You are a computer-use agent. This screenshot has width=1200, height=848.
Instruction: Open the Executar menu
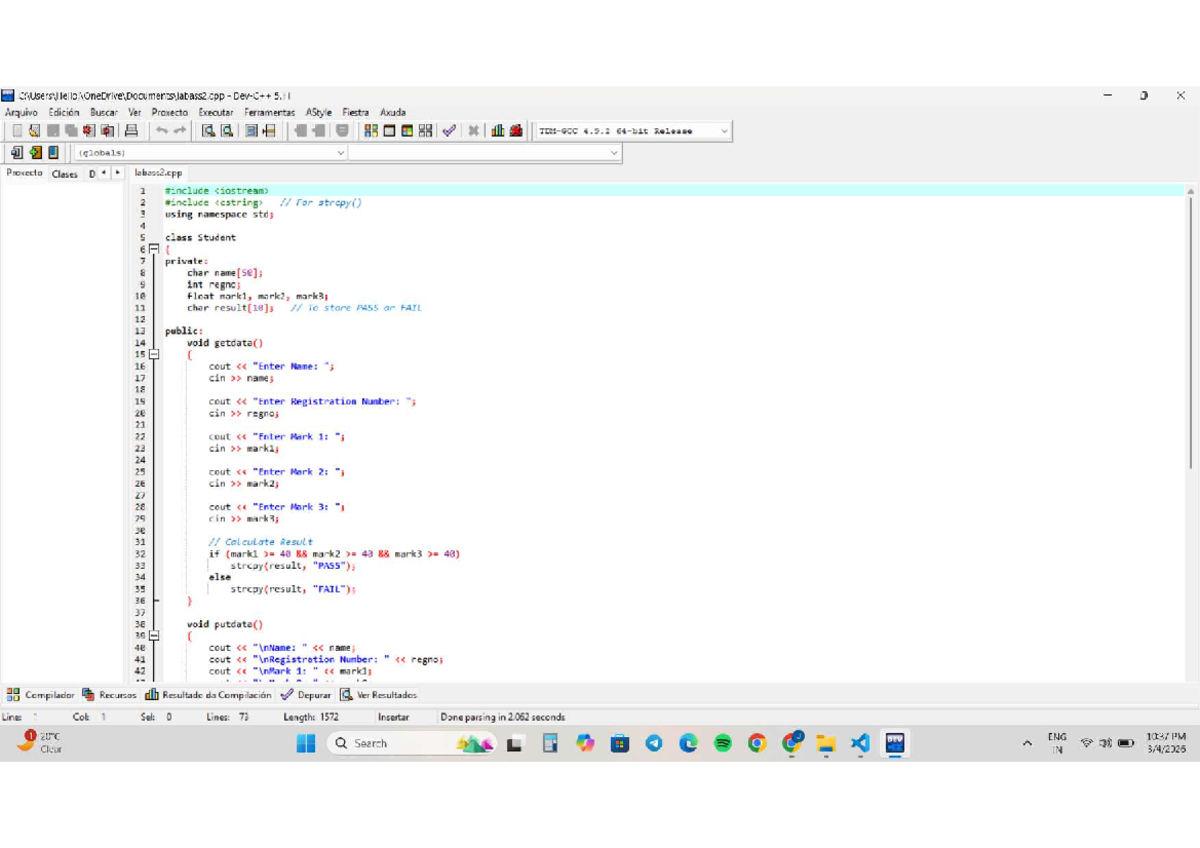216,113
